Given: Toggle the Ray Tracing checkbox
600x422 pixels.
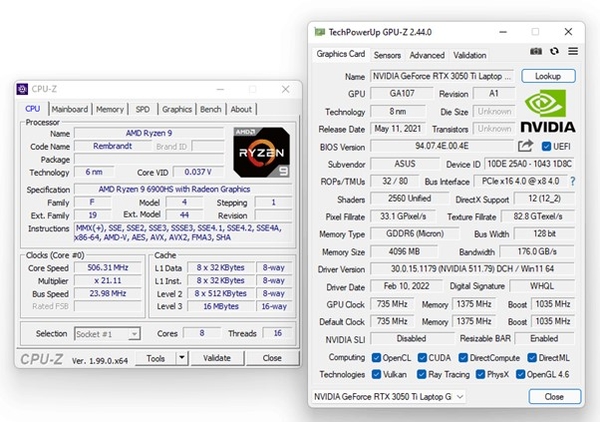Looking at the screenshot, I should pyautogui.click(x=421, y=373).
